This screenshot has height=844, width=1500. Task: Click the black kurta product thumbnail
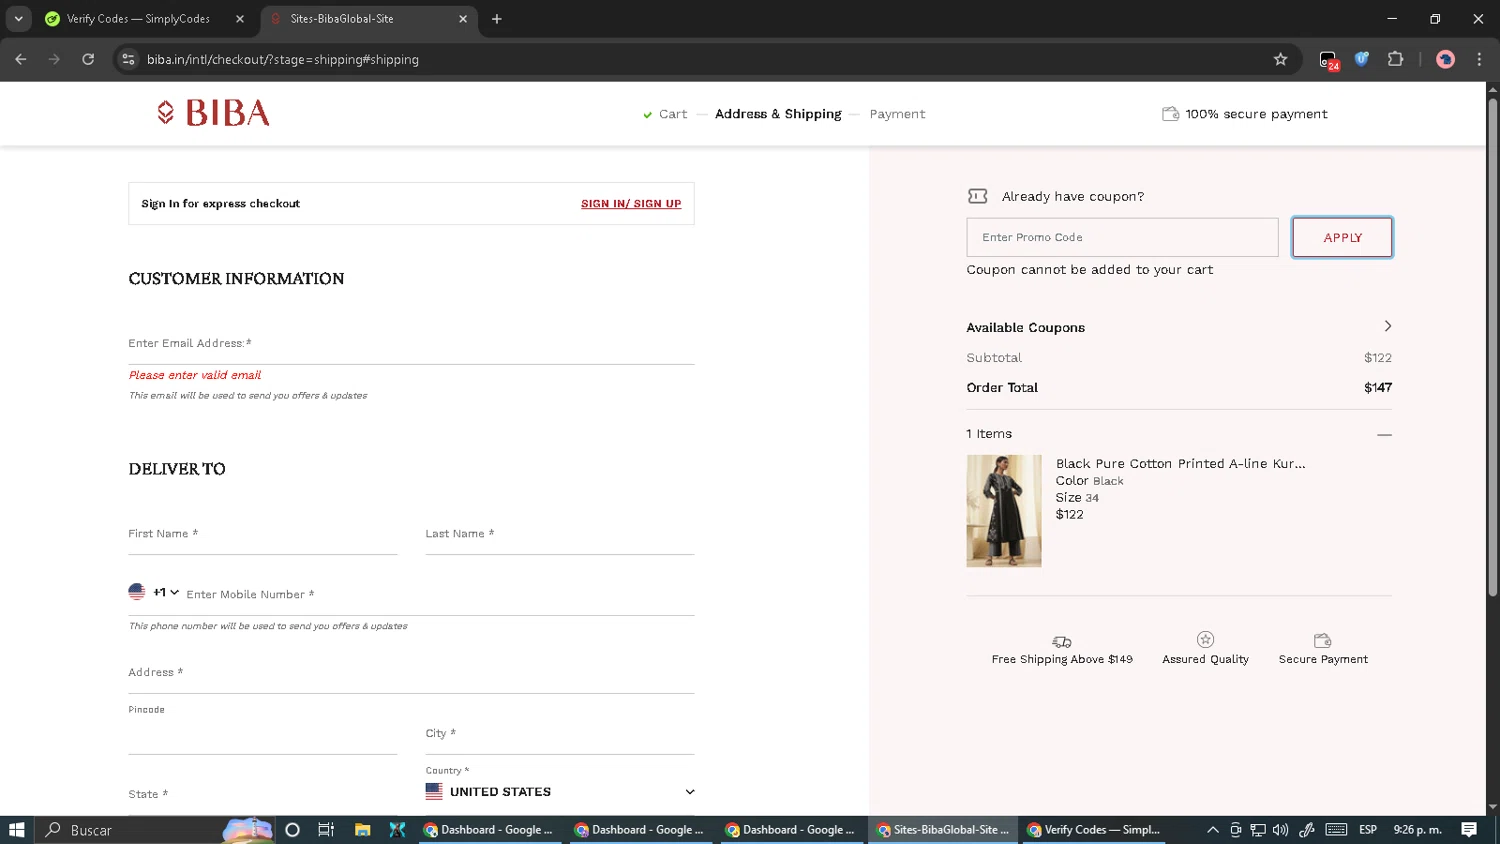point(1004,511)
